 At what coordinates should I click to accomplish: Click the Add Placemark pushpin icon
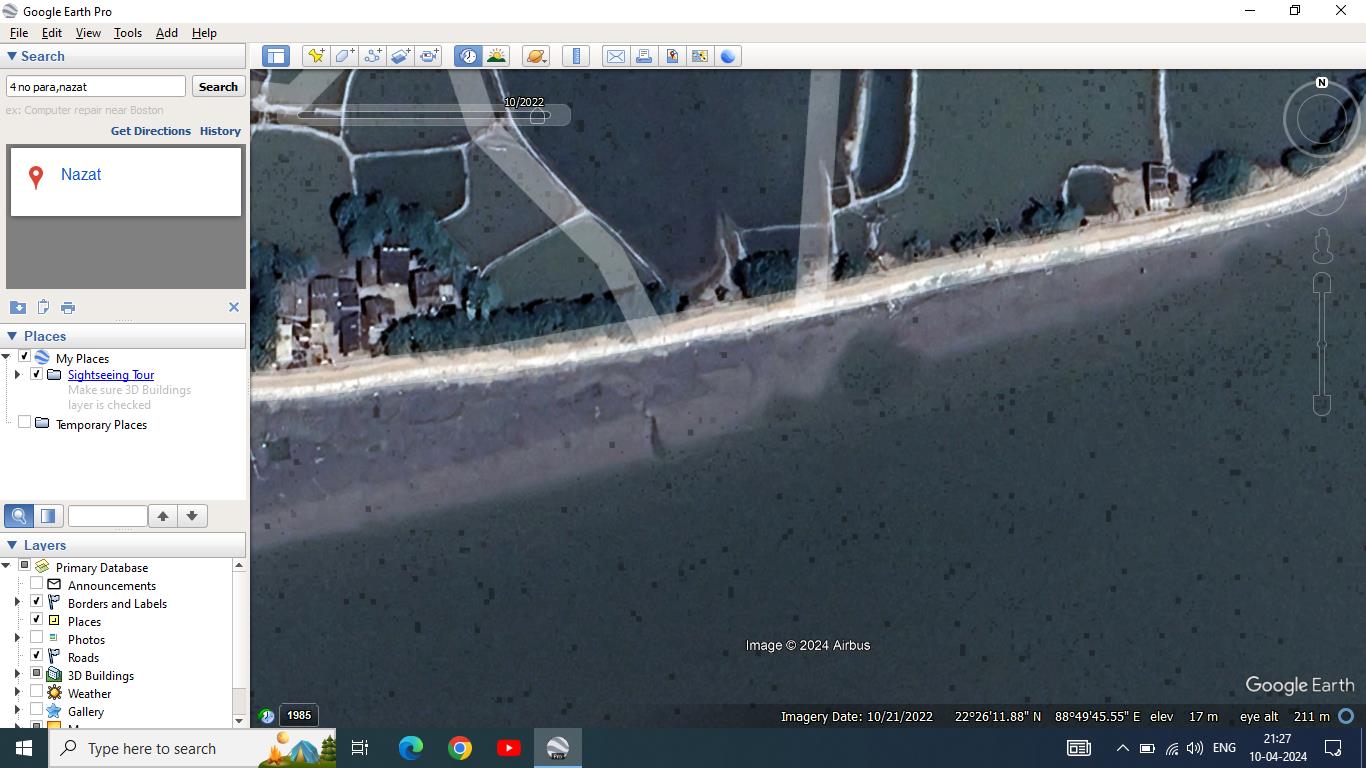(x=316, y=56)
